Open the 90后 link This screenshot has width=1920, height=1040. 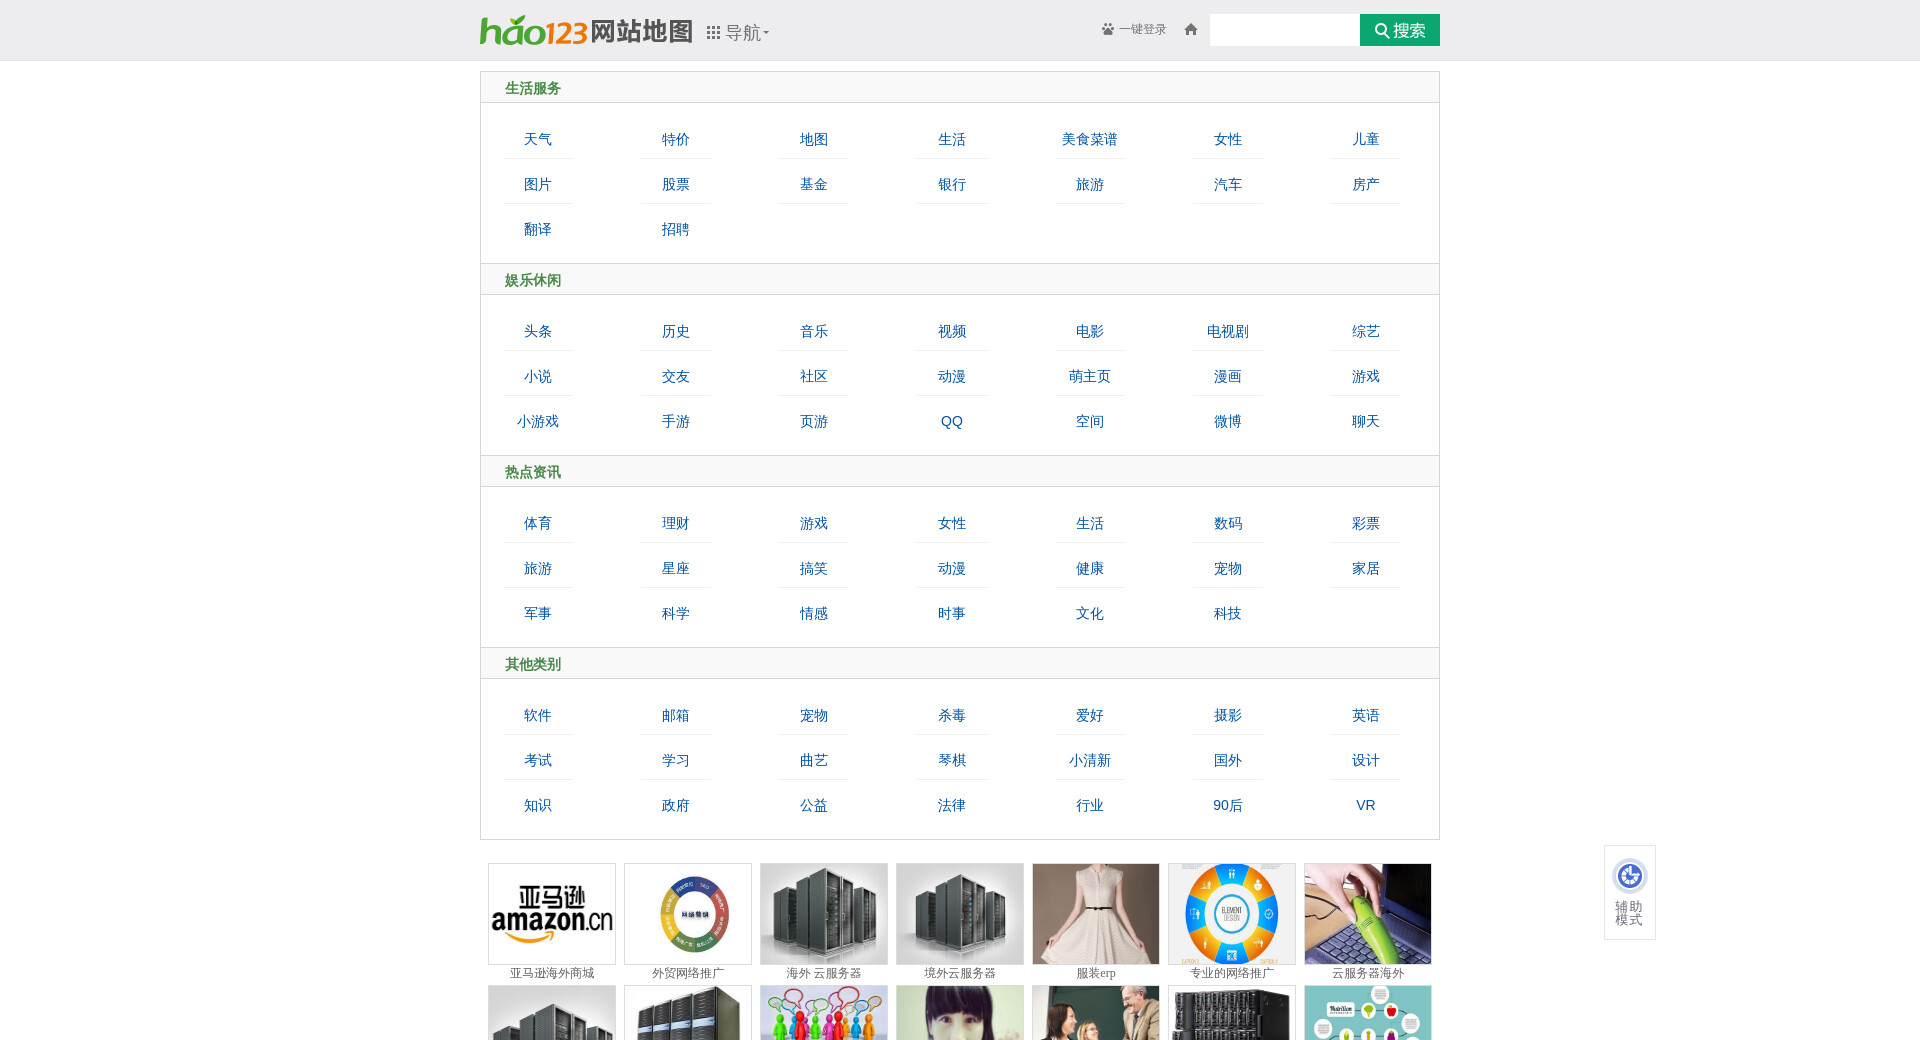(1228, 806)
